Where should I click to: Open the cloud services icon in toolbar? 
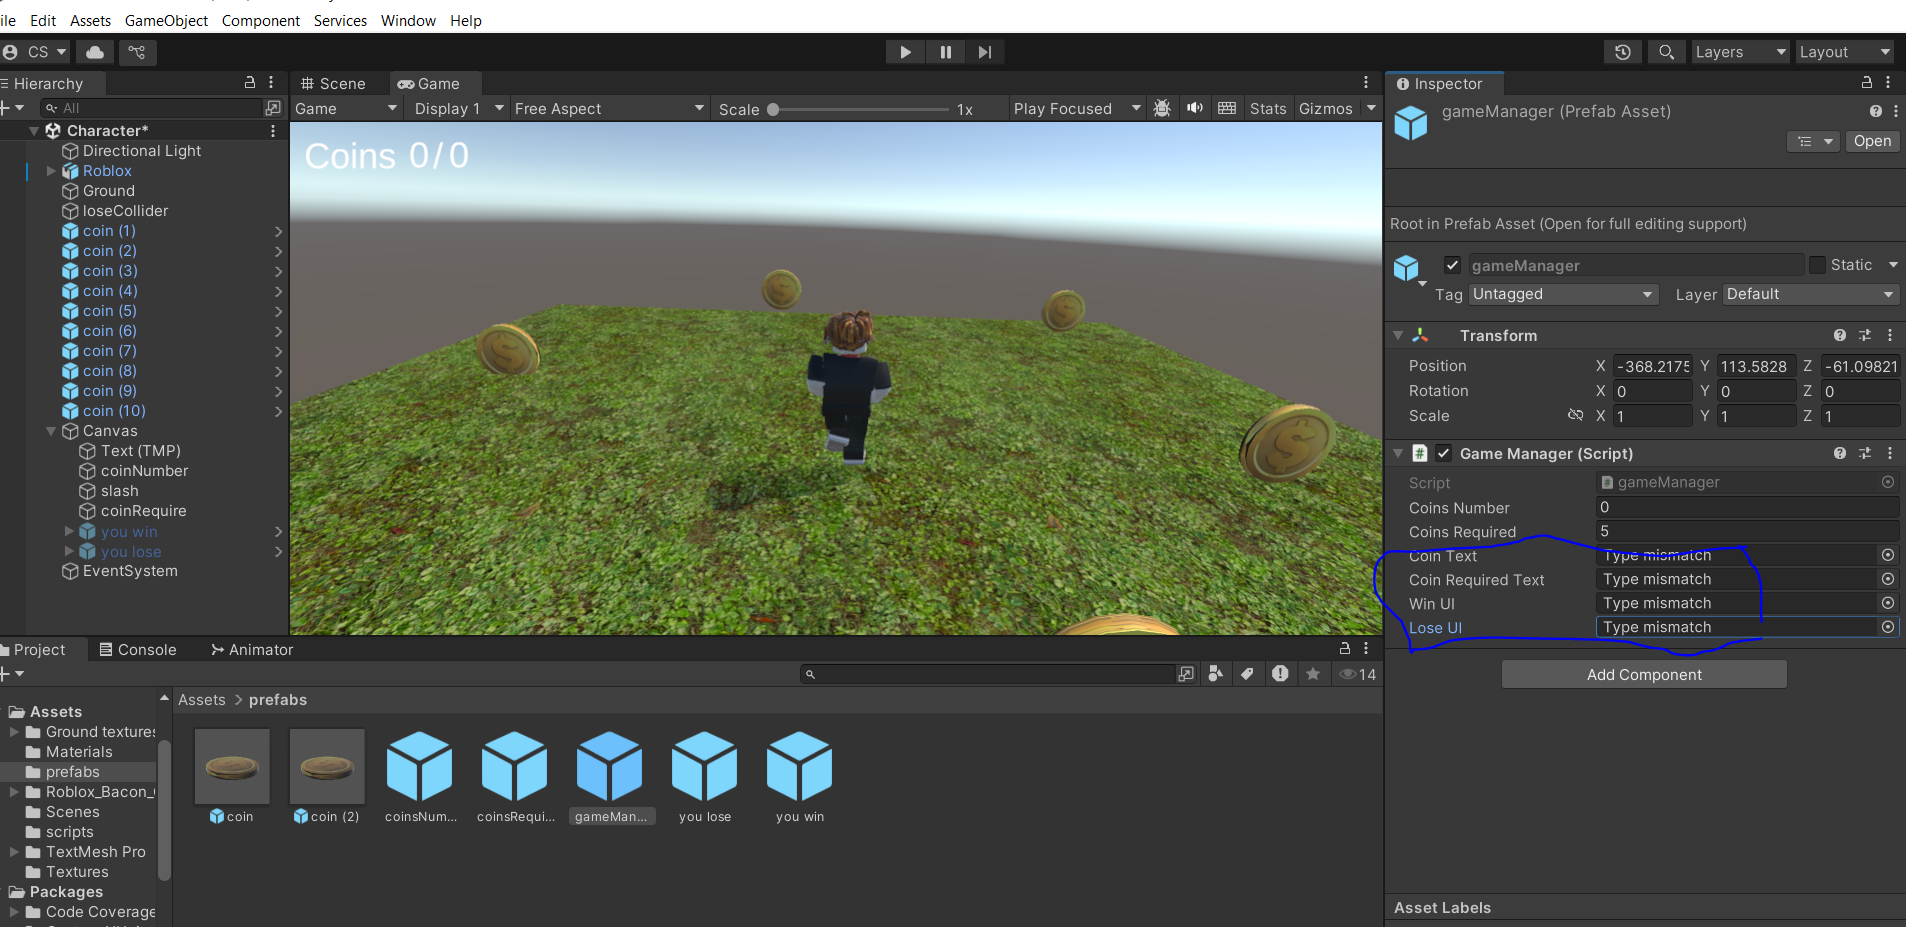[x=95, y=52]
